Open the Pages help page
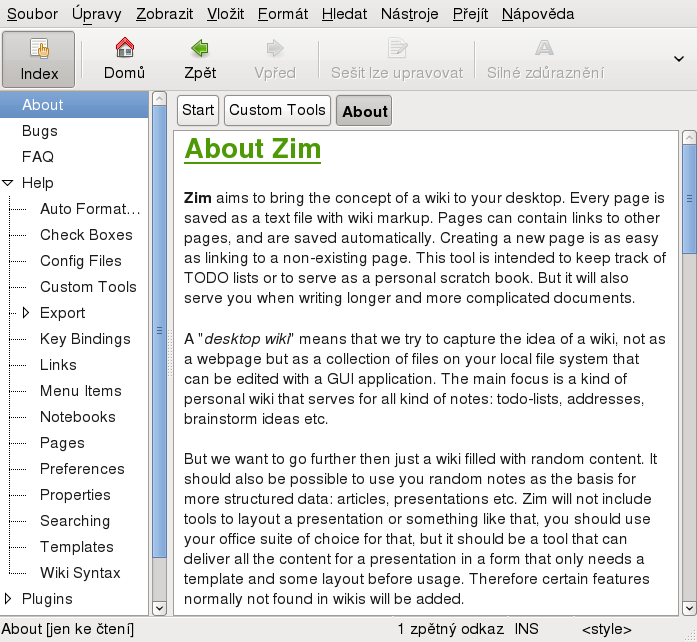 click(x=62, y=443)
